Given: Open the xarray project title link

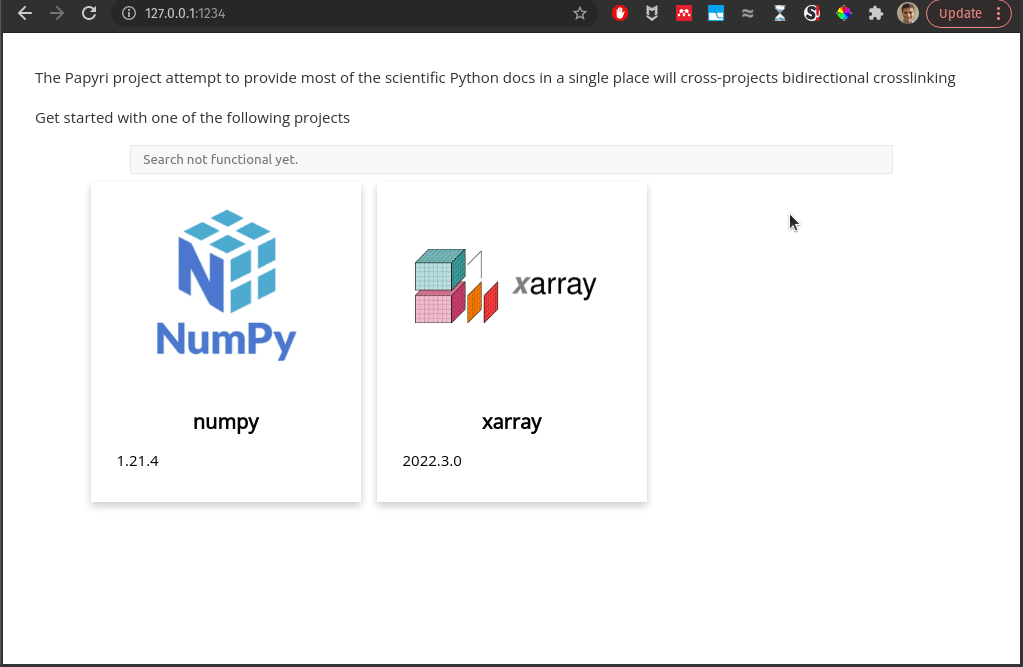Looking at the screenshot, I should click(512, 422).
